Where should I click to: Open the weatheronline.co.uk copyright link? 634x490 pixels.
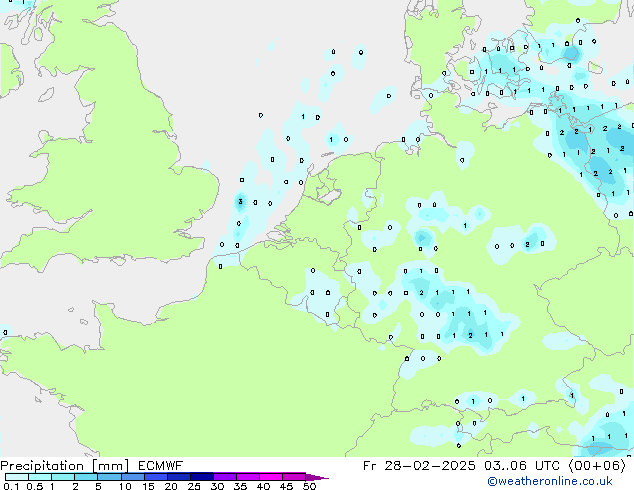pos(550,481)
